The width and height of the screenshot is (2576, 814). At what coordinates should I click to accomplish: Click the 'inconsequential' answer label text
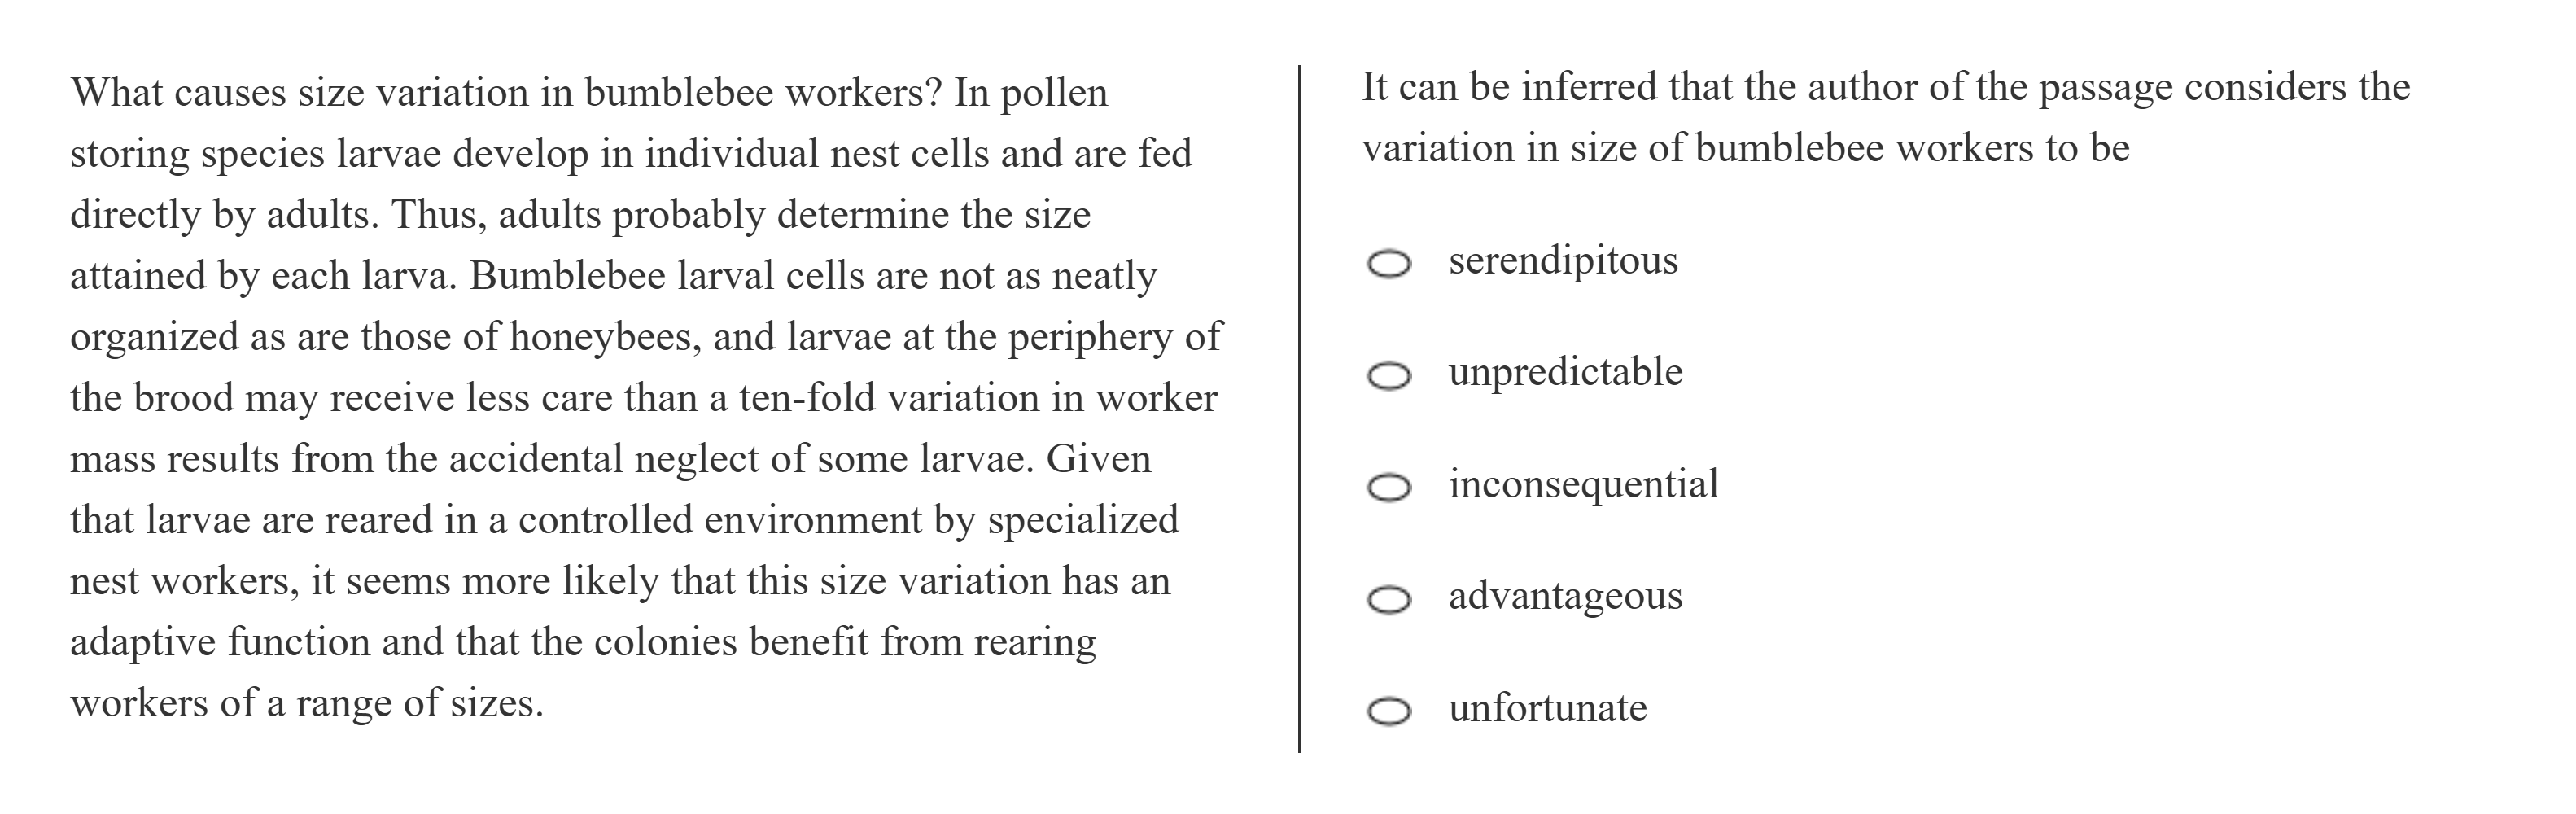[x=1583, y=484]
